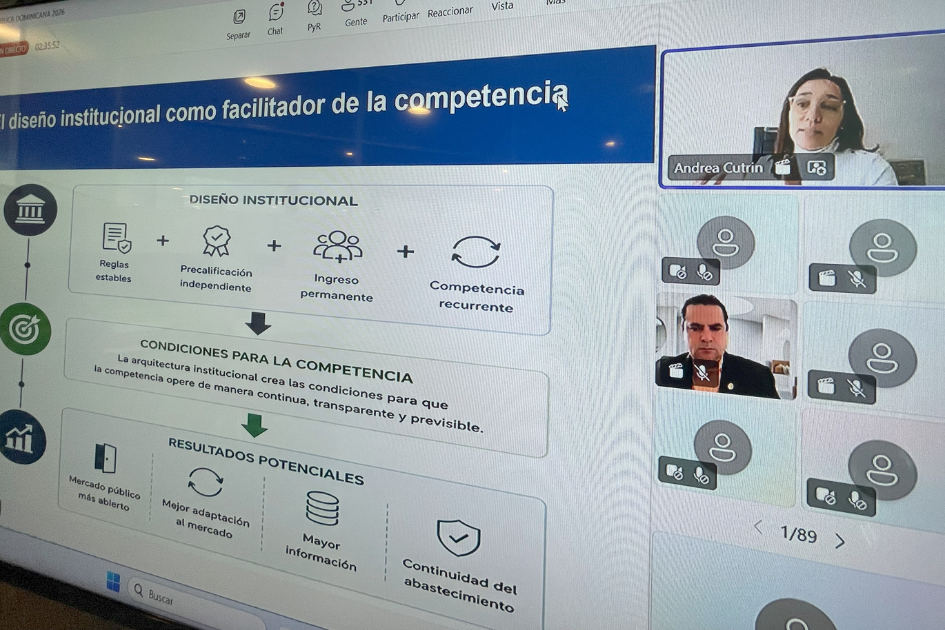Click the 'Mejor adaptación al mercado' label
This screenshot has width=945, height=630.
206,519
